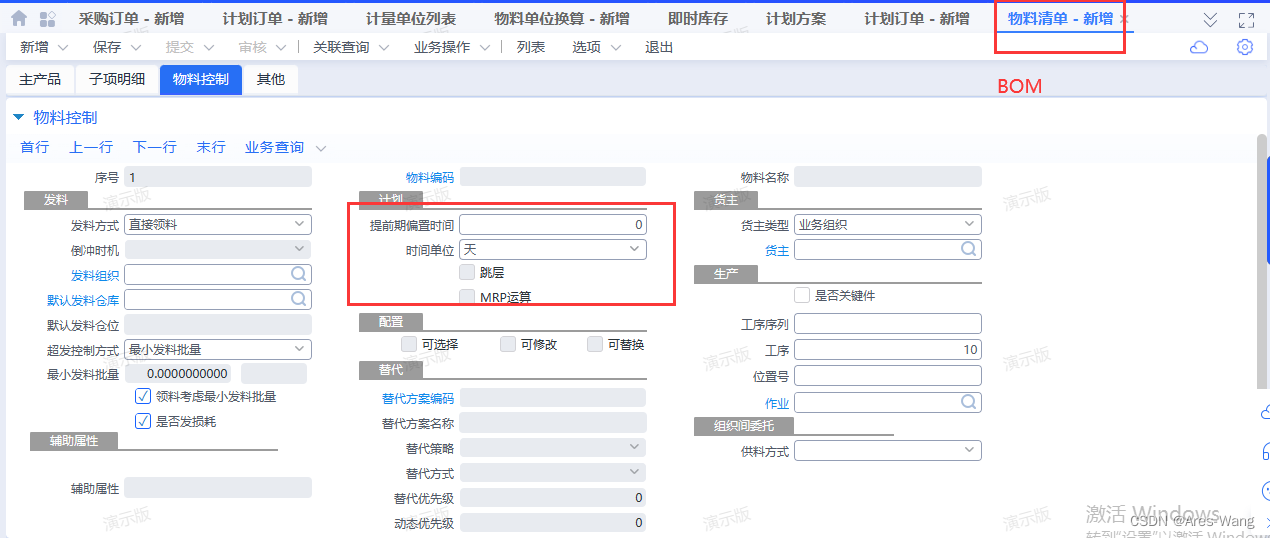Expand the tab overflow double-chevron

1210,19
